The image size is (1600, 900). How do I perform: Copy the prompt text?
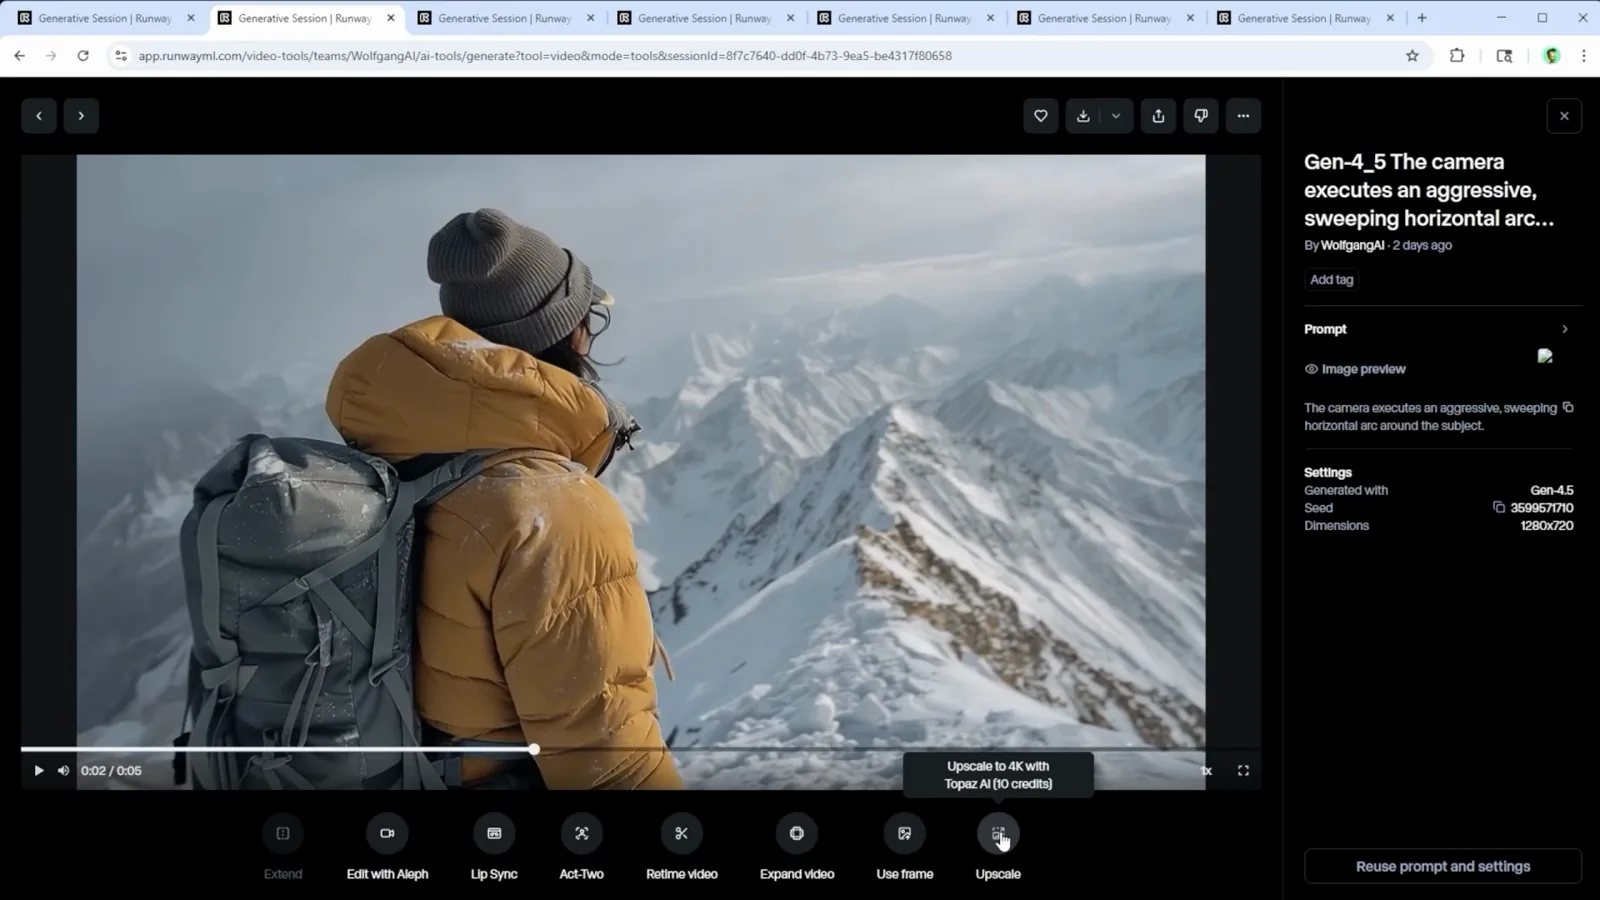[1568, 407]
